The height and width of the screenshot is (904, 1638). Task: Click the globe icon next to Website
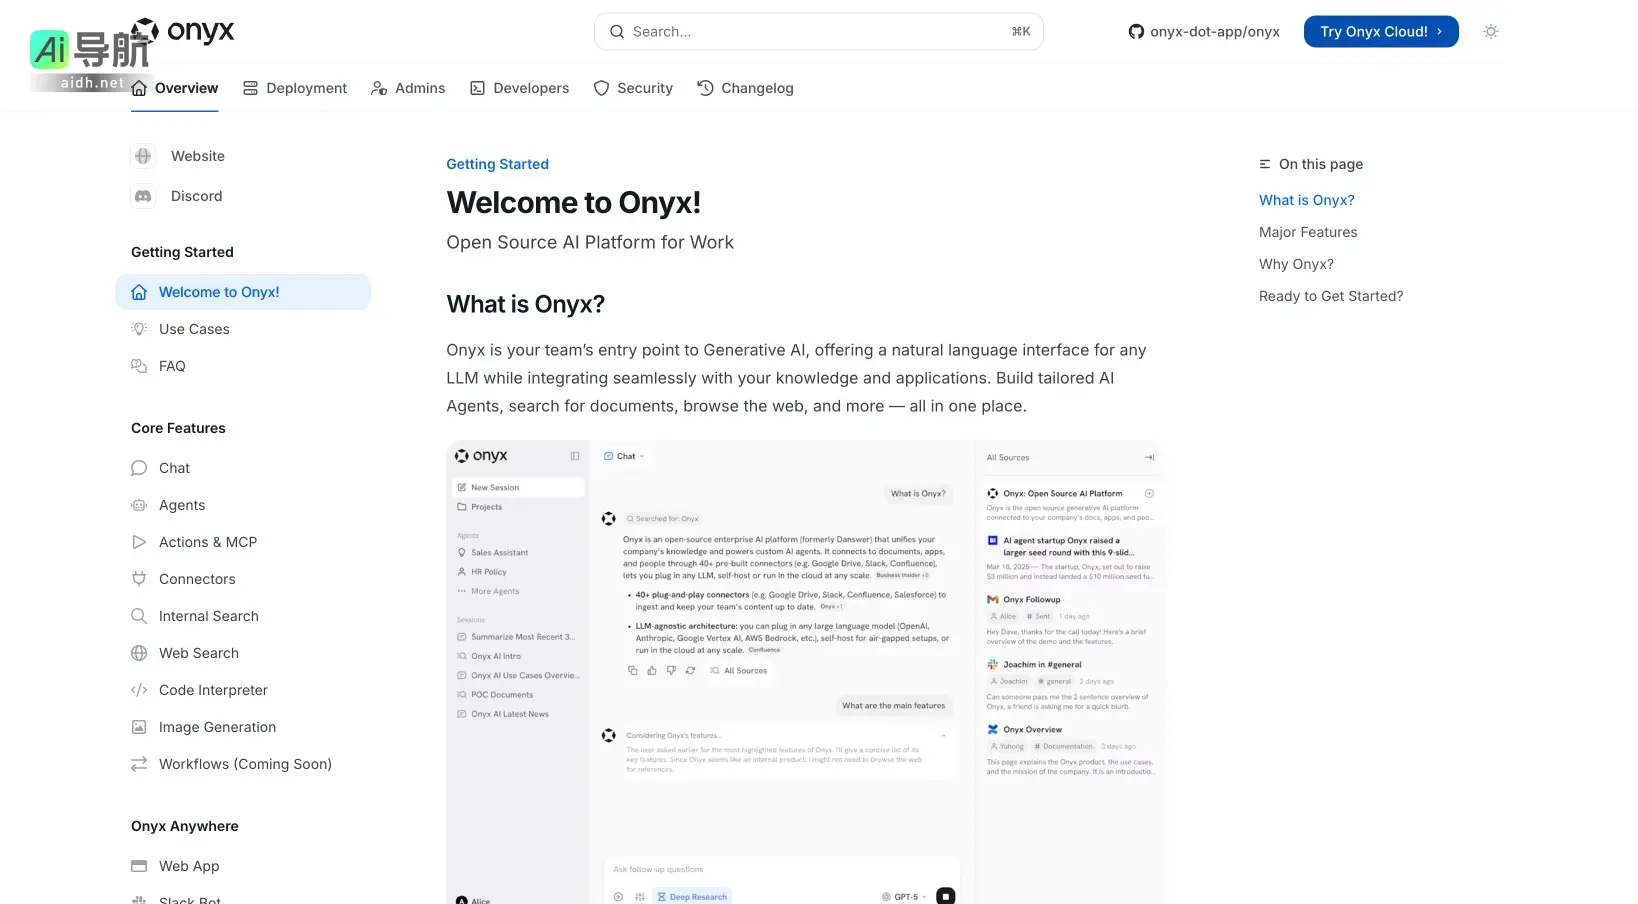[x=142, y=156]
